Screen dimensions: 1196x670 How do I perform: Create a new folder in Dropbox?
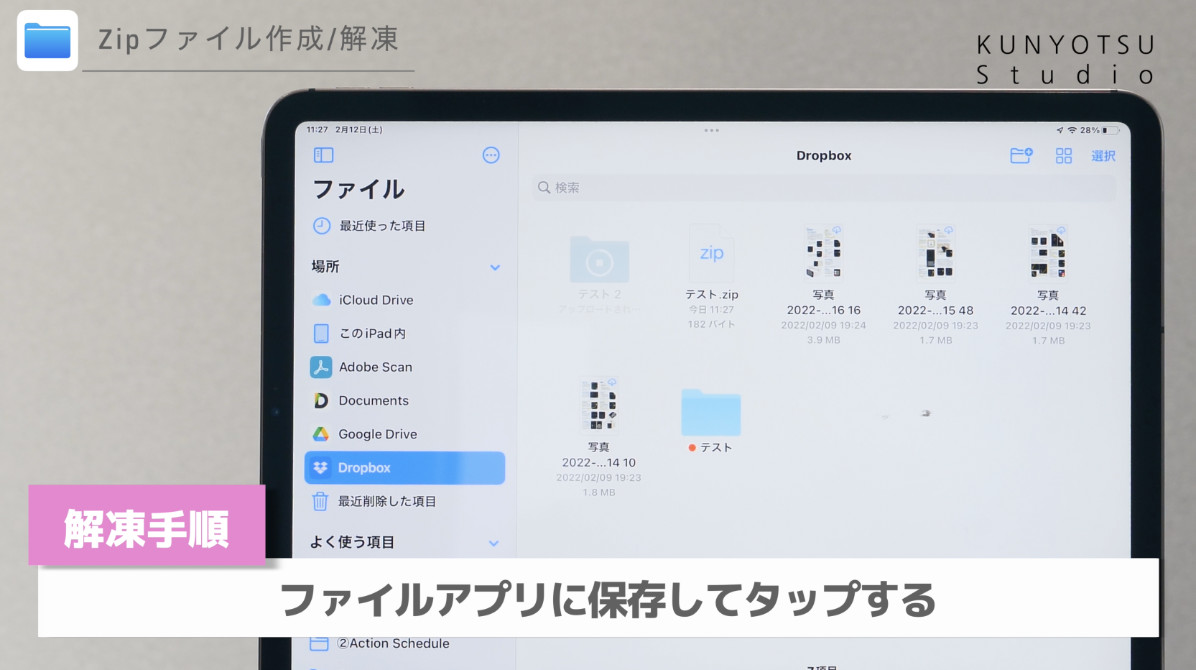tap(1021, 156)
